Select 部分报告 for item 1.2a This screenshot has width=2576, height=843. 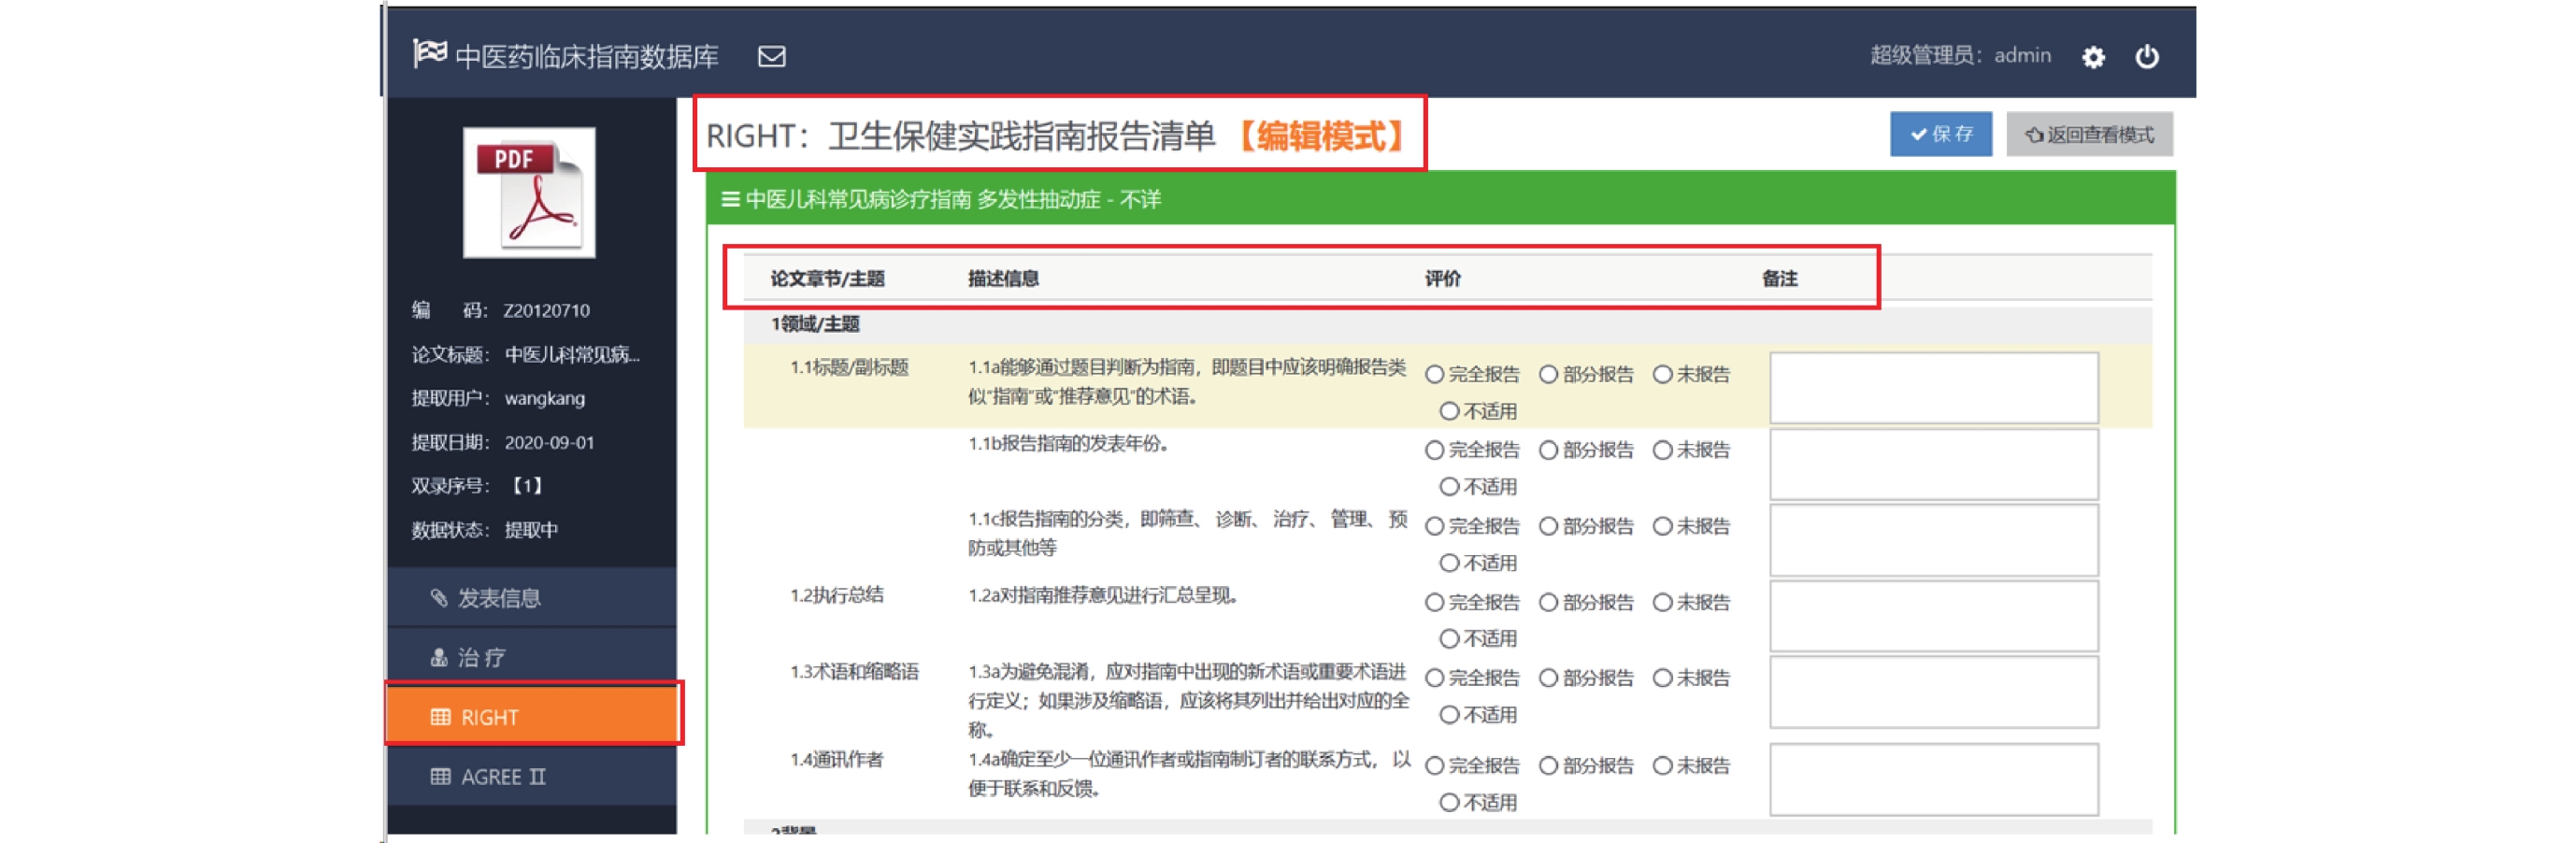point(1548,602)
